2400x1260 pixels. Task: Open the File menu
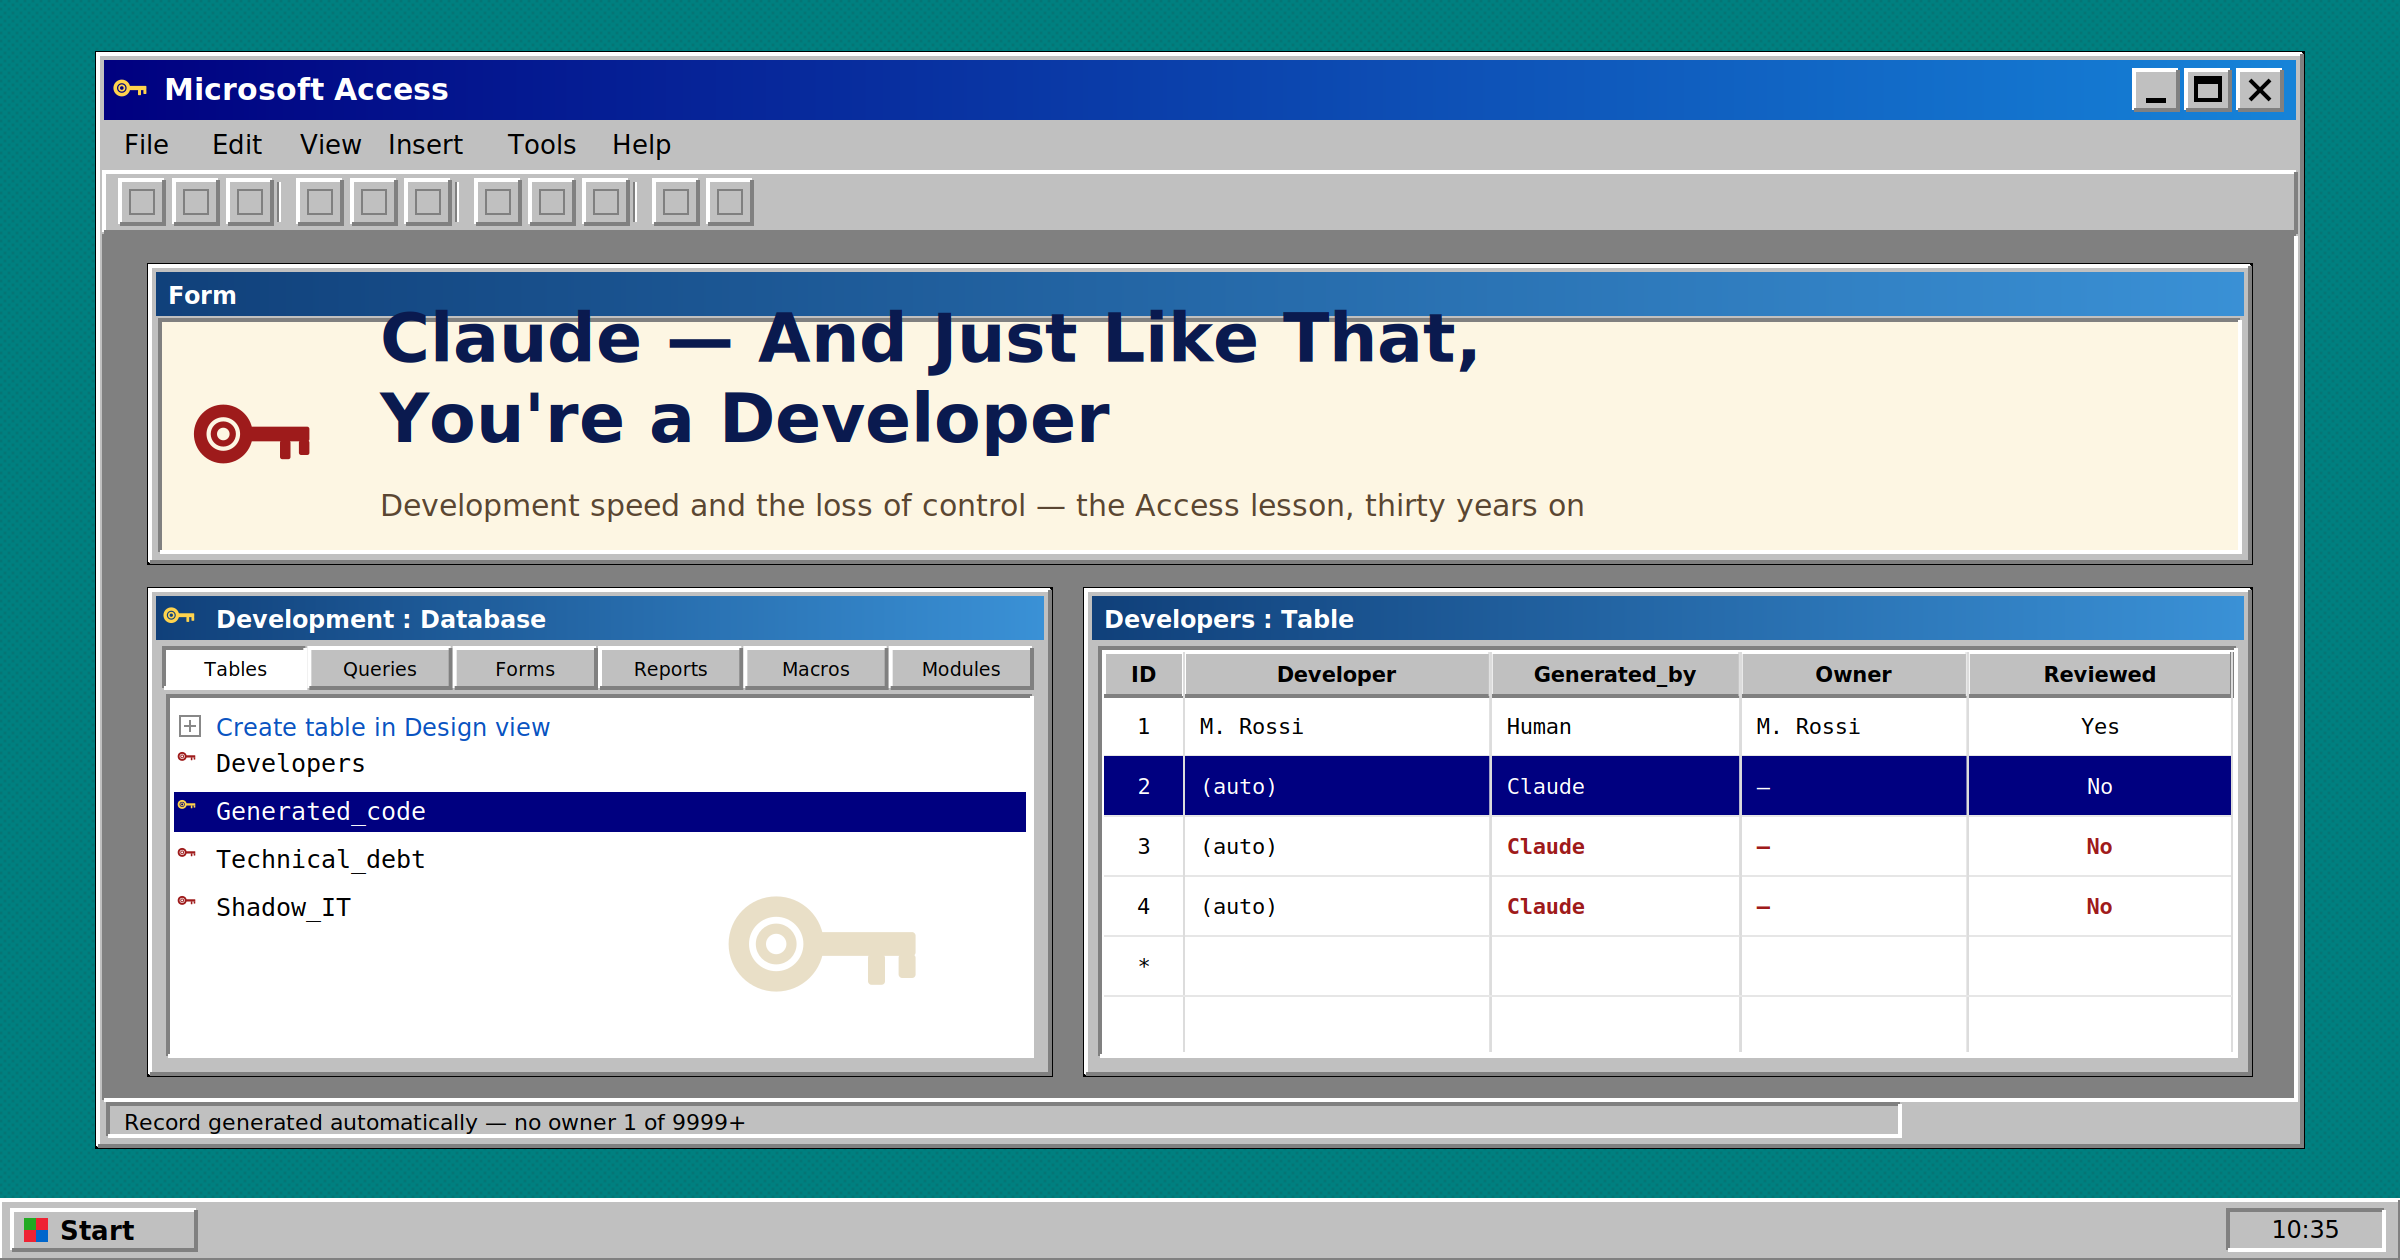pos(146,145)
